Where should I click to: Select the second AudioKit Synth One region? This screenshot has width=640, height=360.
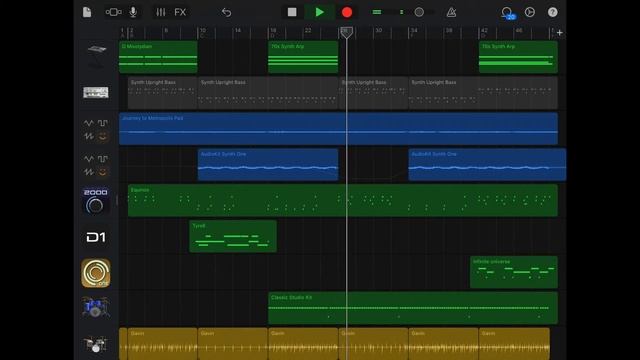487,164
